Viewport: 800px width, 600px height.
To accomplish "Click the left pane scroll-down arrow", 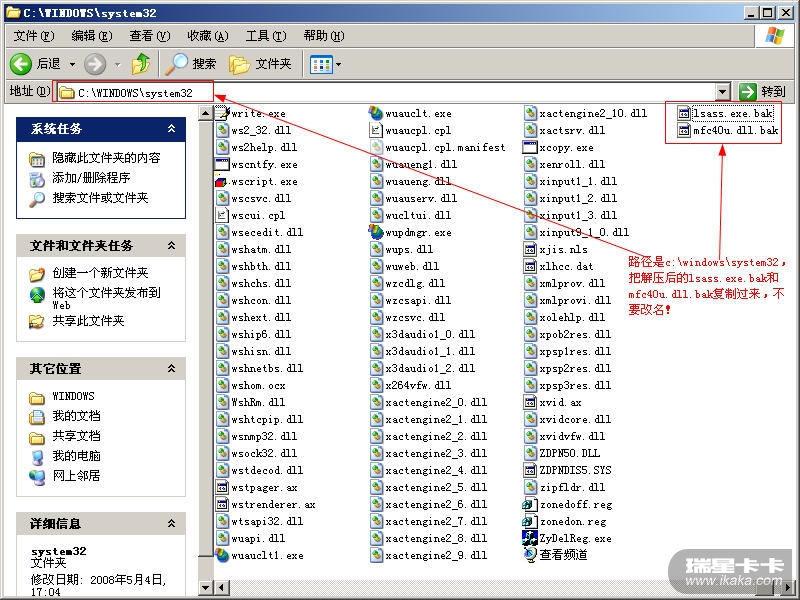I will tap(205, 587).
